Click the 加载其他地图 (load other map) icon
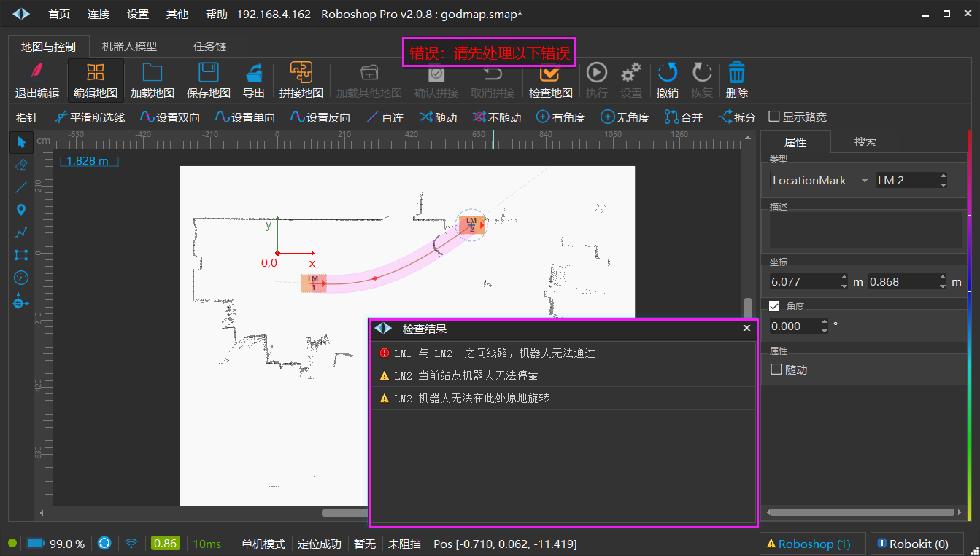 pyautogui.click(x=369, y=72)
